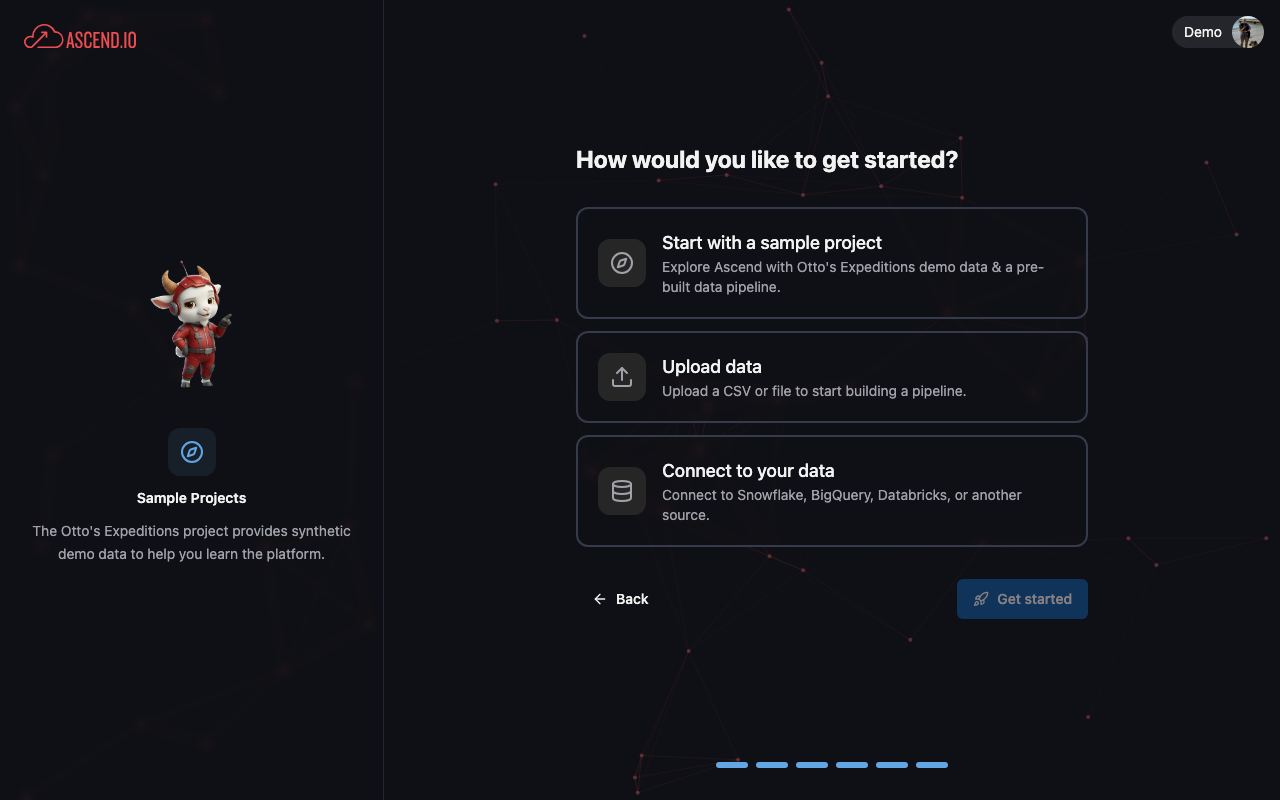Image resolution: width=1280 pixels, height=800 pixels.
Task: Select the Connect to your data option
Action: 831,491
